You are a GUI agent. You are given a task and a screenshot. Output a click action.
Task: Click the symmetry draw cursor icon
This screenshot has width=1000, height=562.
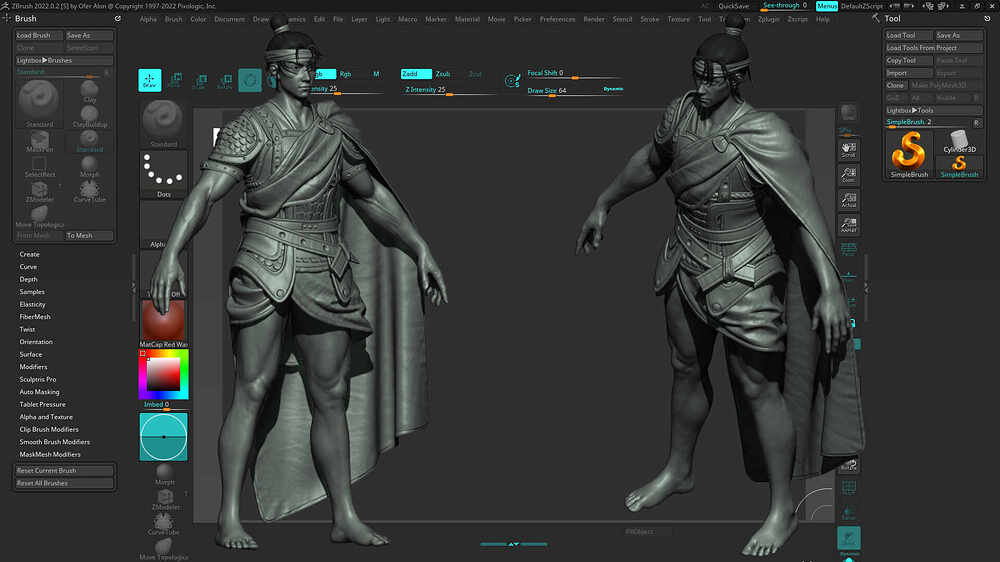click(x=512, y=80)
